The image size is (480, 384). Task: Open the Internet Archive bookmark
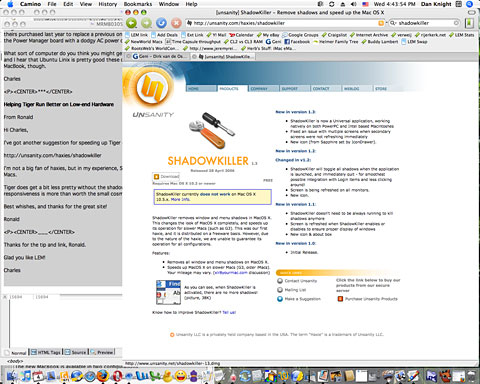coord(369,35)
